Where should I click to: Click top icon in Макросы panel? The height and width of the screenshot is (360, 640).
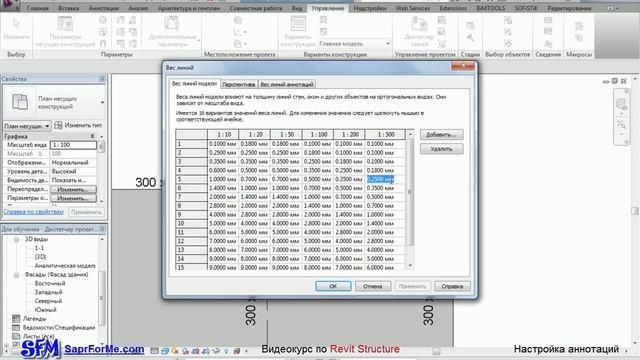tap(579, 26)
